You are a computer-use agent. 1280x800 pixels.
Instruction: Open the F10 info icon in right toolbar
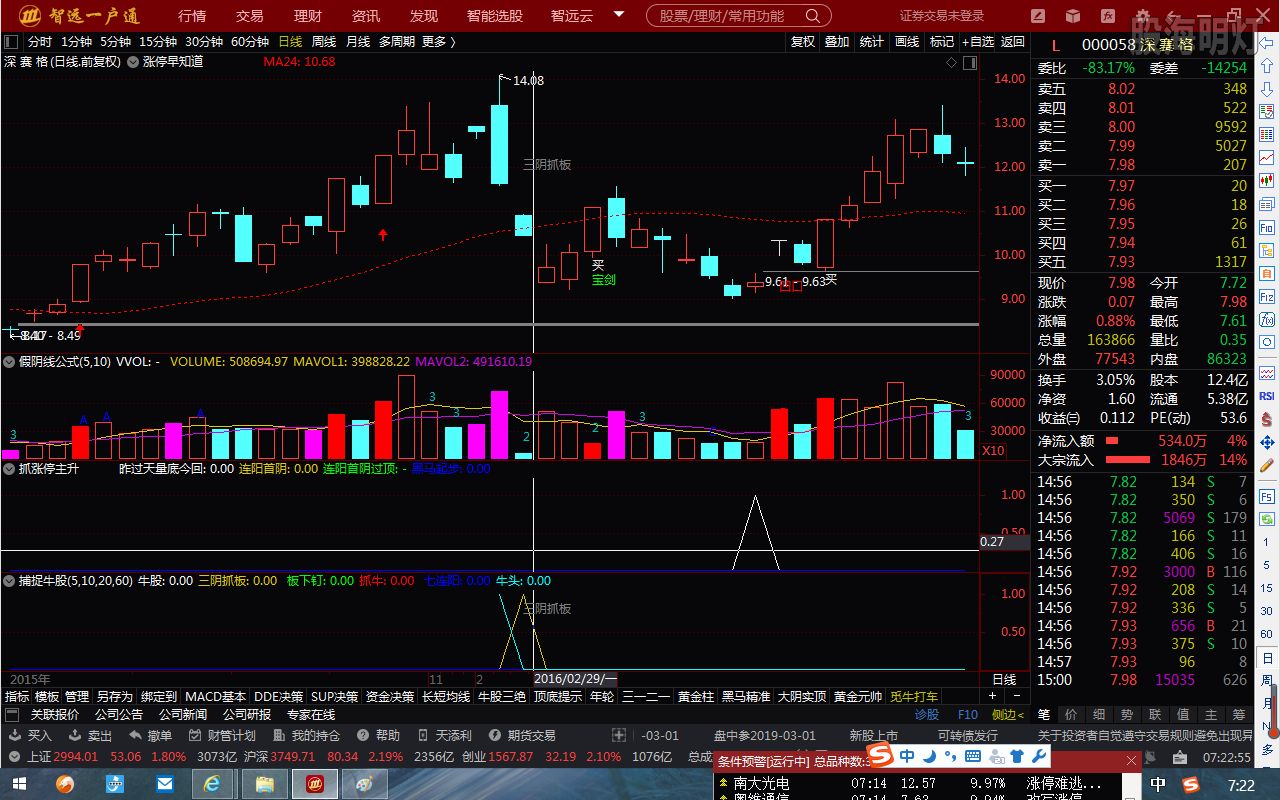1267,229
